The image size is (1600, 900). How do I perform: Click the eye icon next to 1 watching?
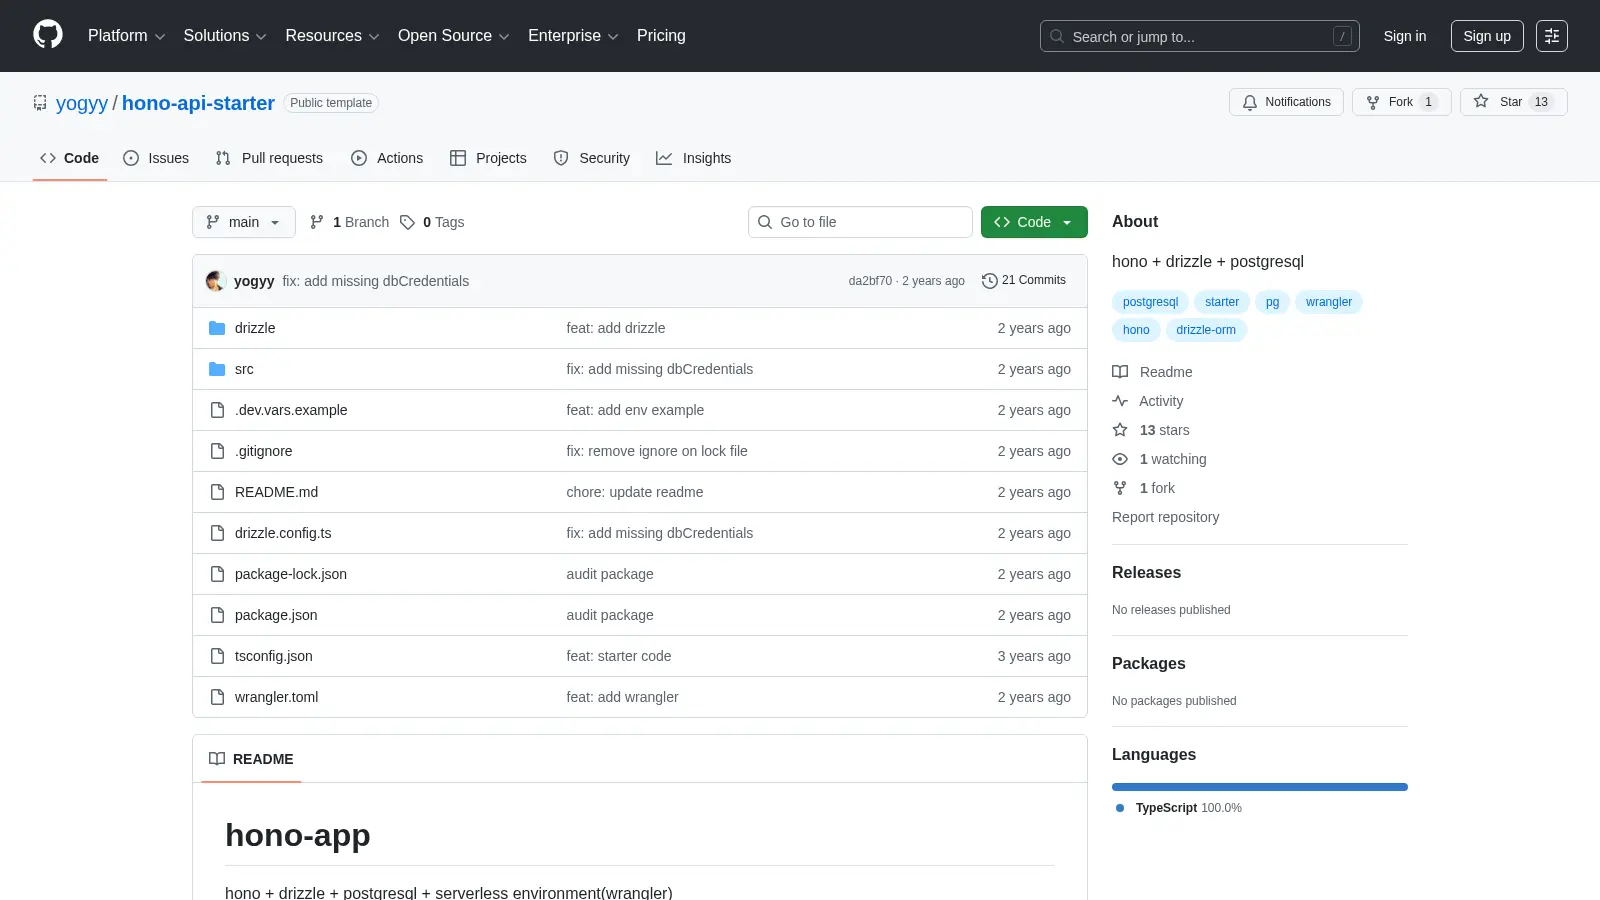point(1120,459)
